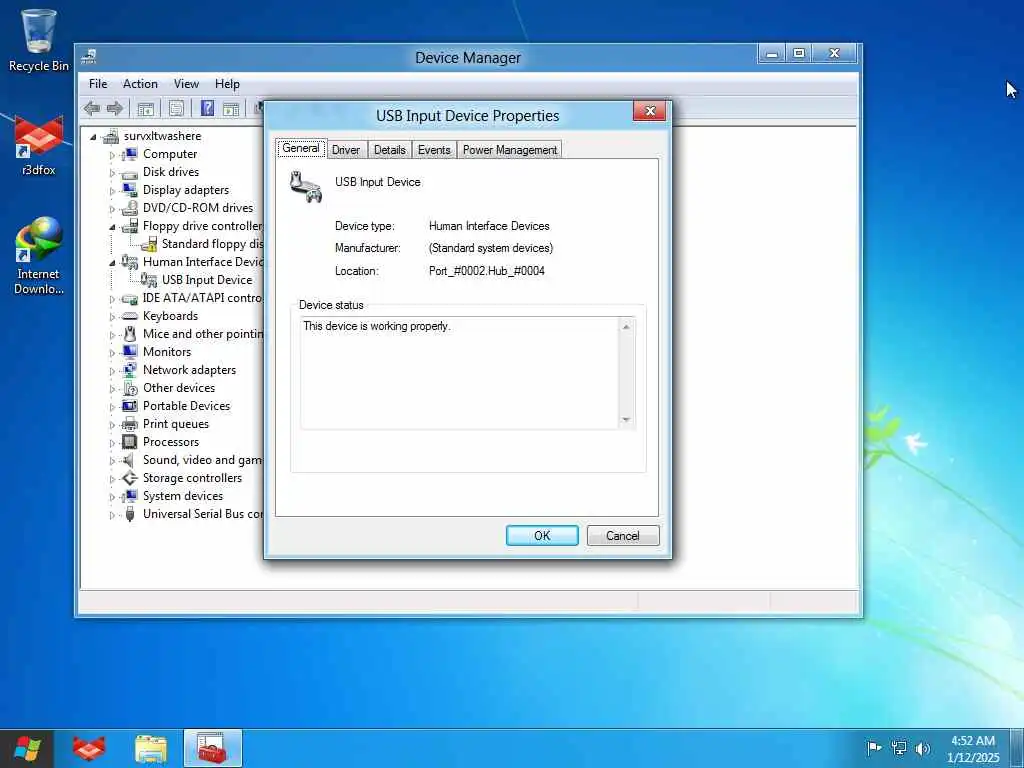Viewport: 1024px width, 768px height.
Task: Select the Storage controllers icon
Action: pyautogui.click(x=130, y=478)
